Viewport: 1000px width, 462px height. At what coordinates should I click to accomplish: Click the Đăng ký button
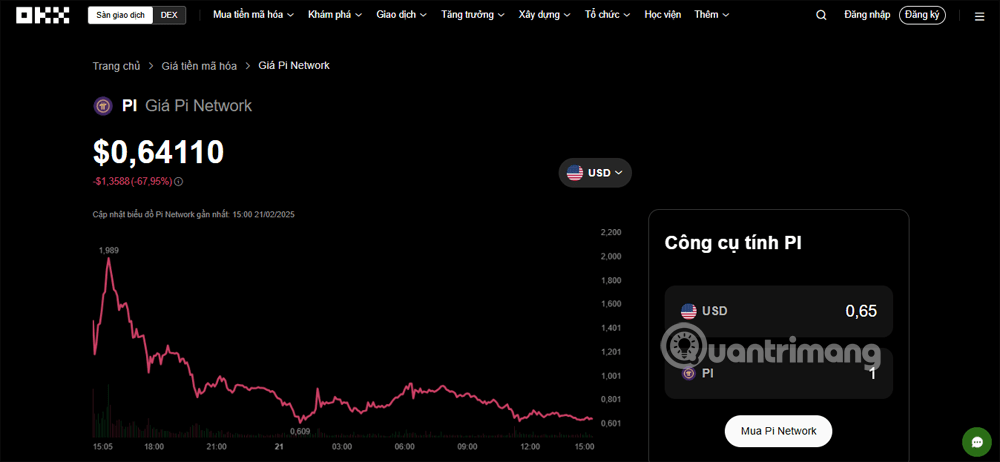(922, 15)
